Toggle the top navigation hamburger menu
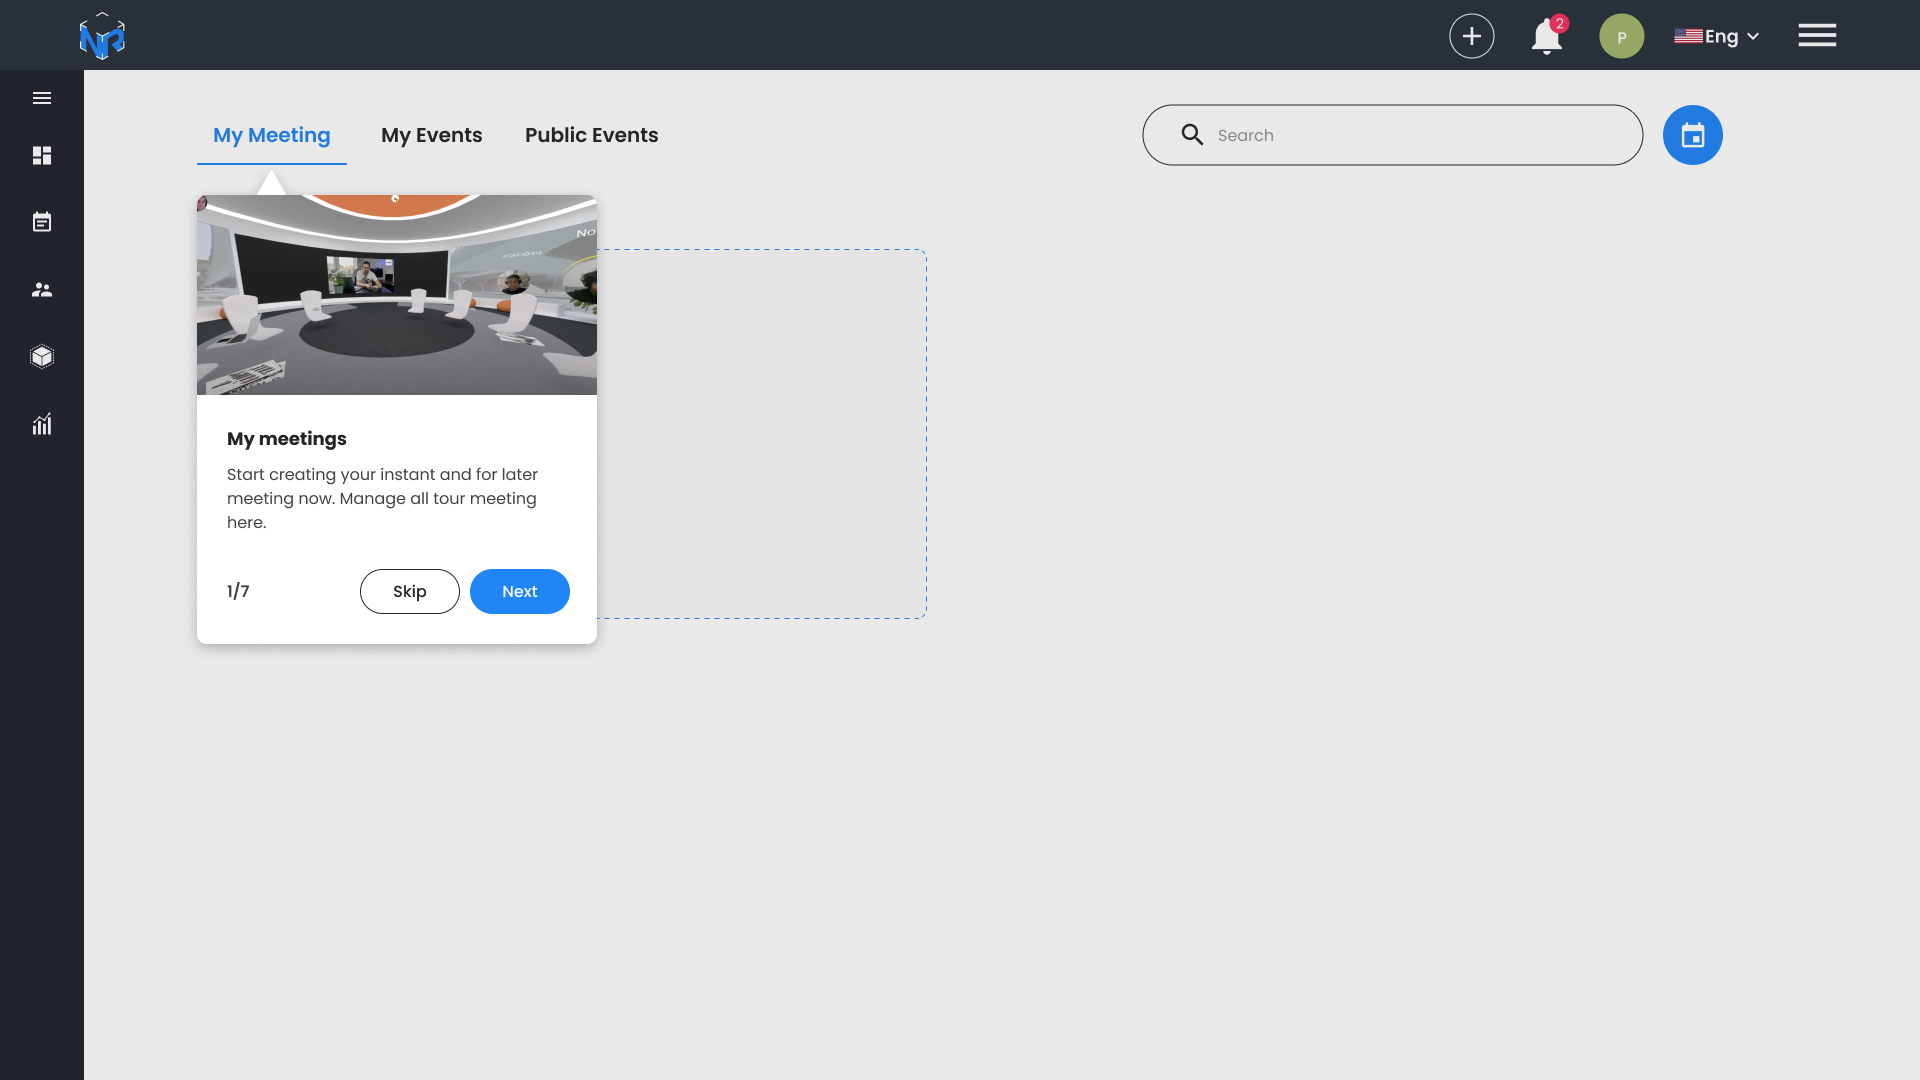 coord(1817,36)
